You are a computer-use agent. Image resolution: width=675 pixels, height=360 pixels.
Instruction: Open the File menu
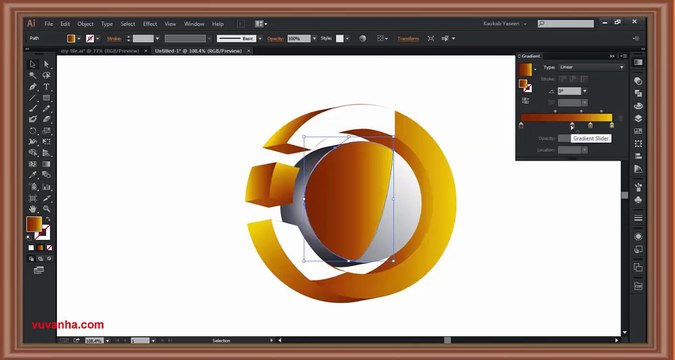(49, 24)
